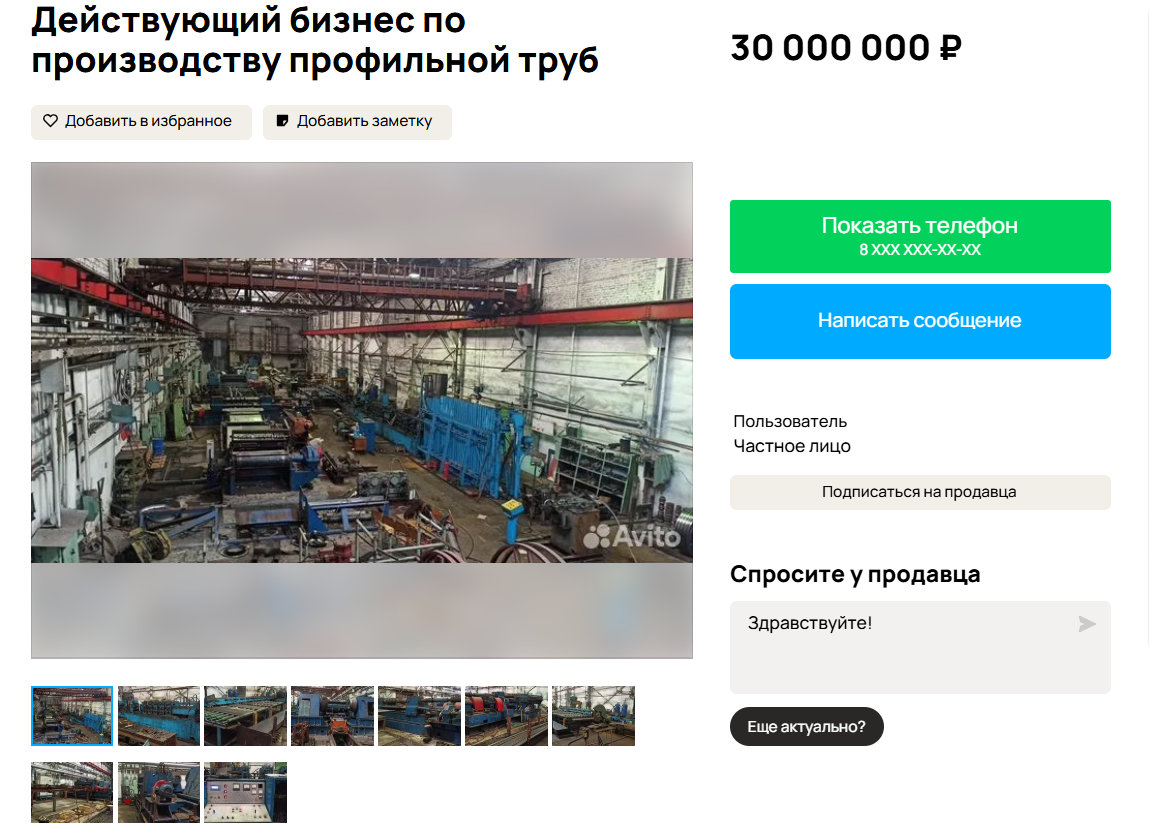Image resolution: width=1149 pixels, height=835 pixels.
Task: Click the Здравствуйте! message input field
Action: [920, 647]
